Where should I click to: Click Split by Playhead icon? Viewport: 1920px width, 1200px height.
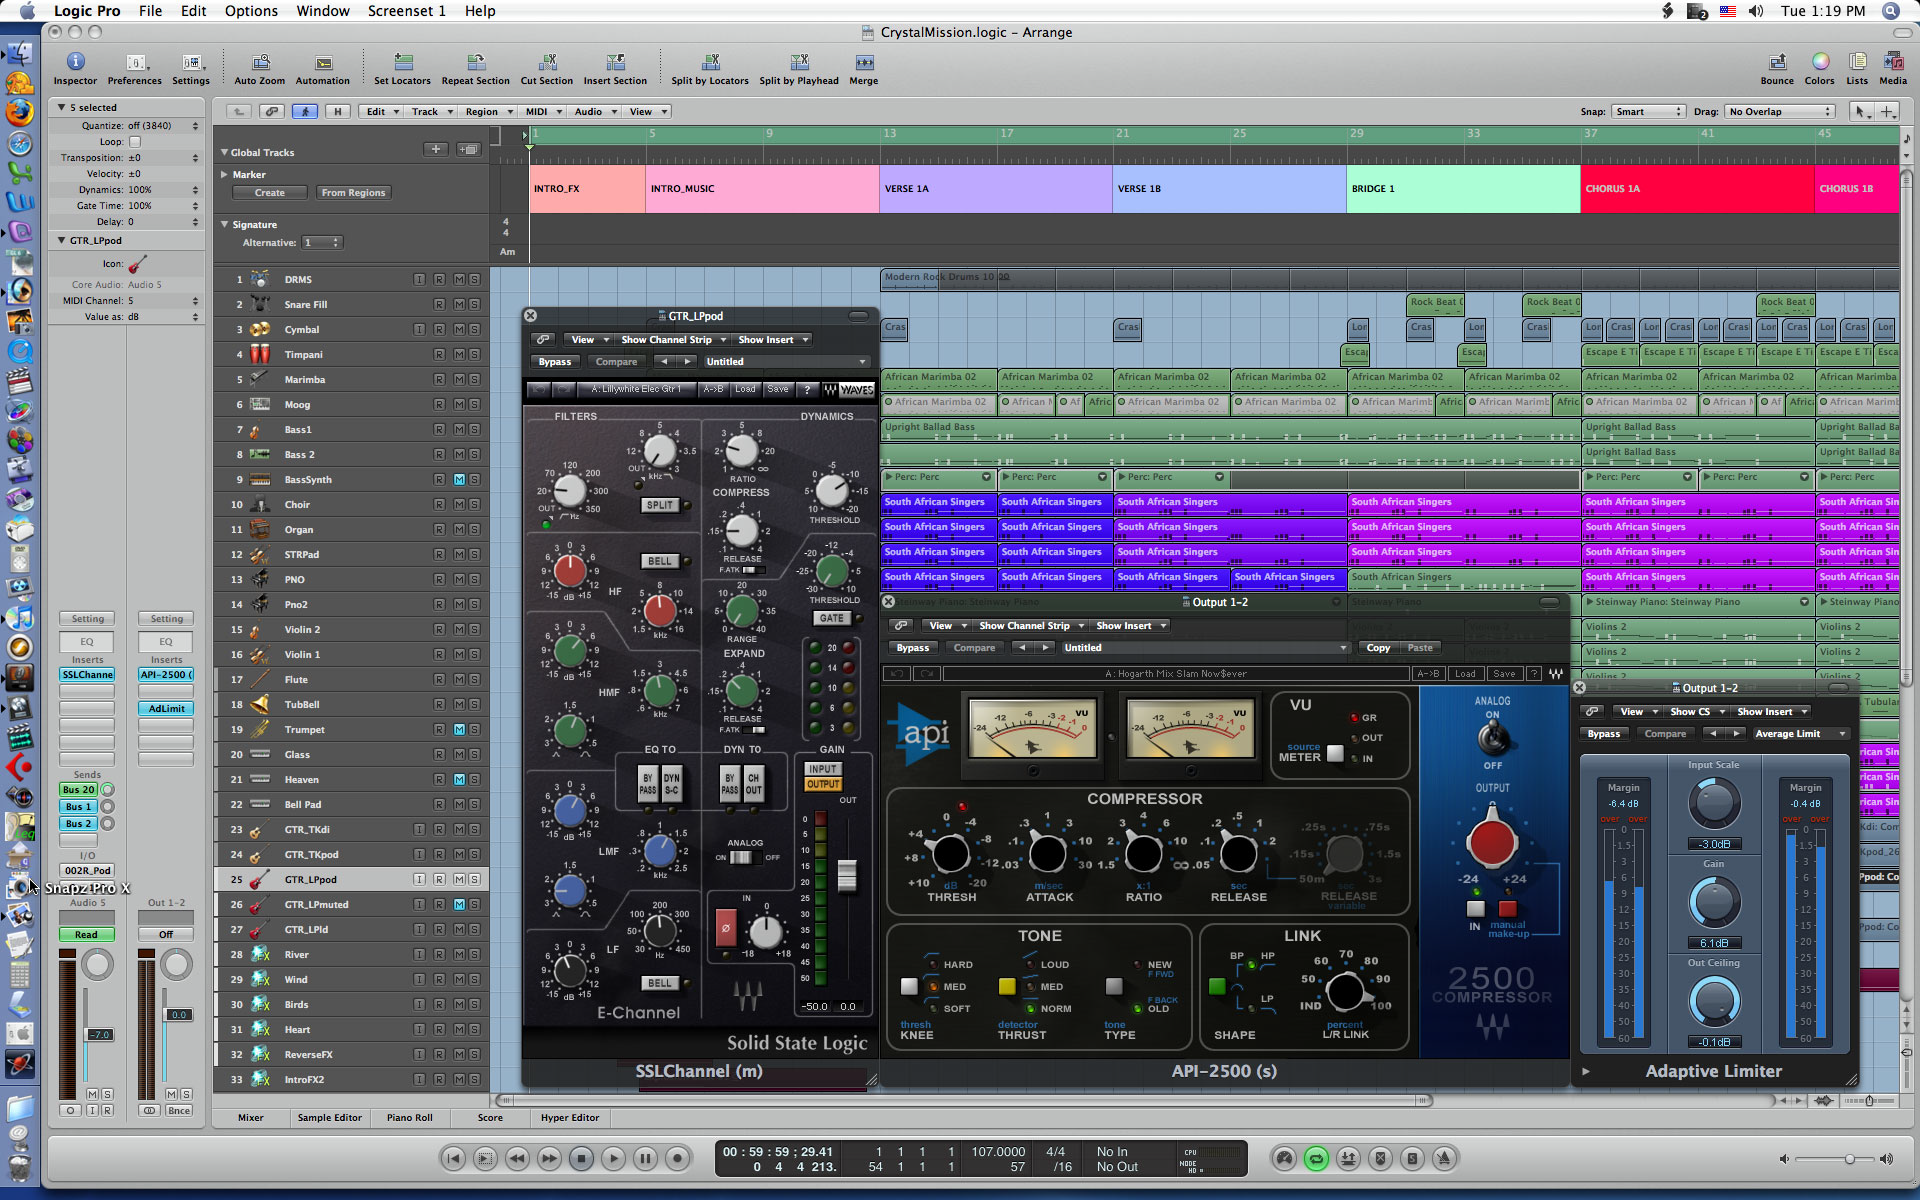[798, 62]
